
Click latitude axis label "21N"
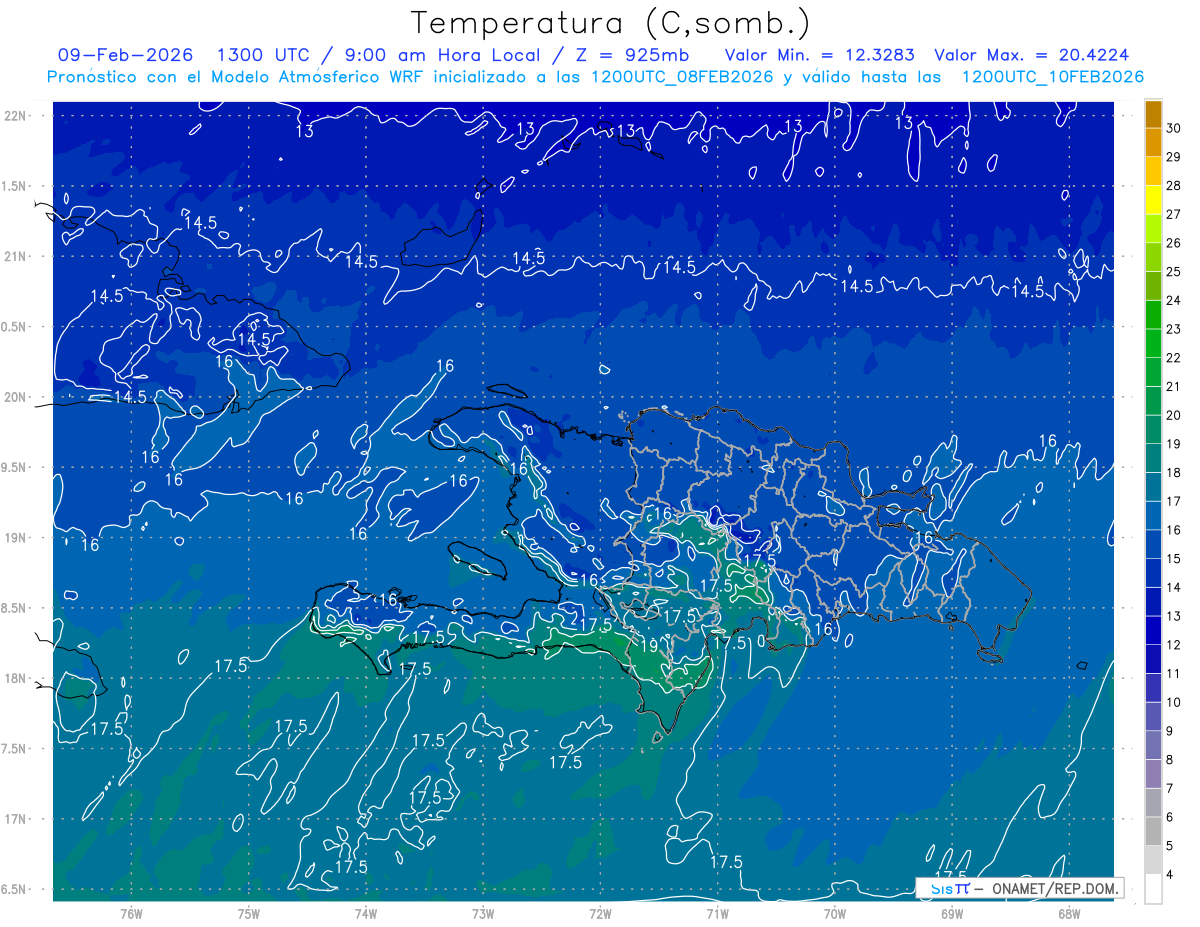click(17, 256)
